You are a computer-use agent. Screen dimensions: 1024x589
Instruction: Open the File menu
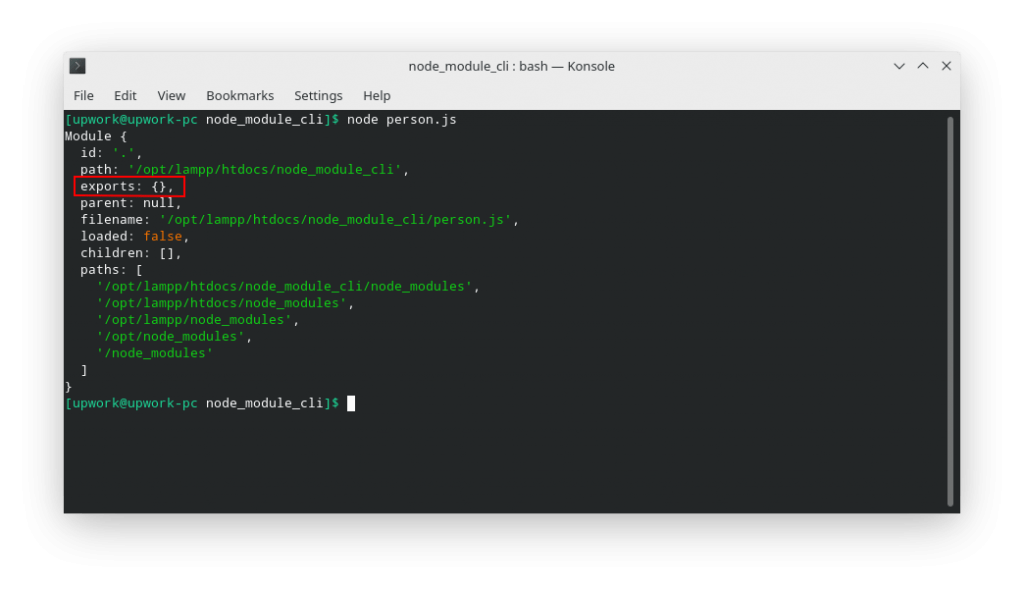[83, 95]
